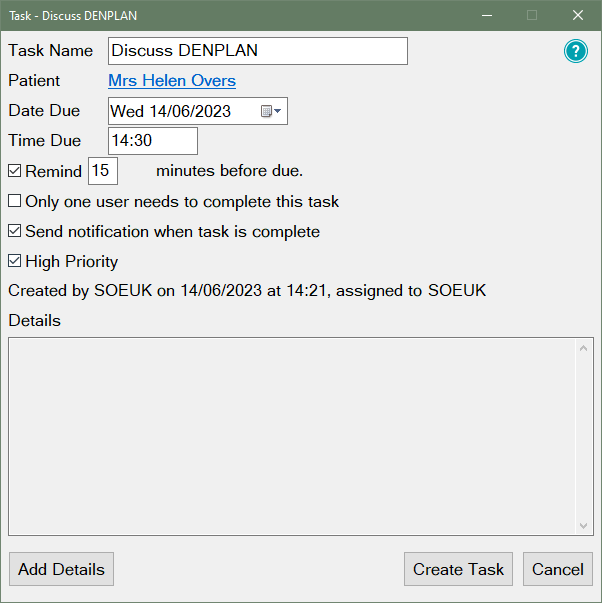Click the Create Task button
Image resolution: width=602 pixels, height=603 pixels.
click(x=458, y=569)
